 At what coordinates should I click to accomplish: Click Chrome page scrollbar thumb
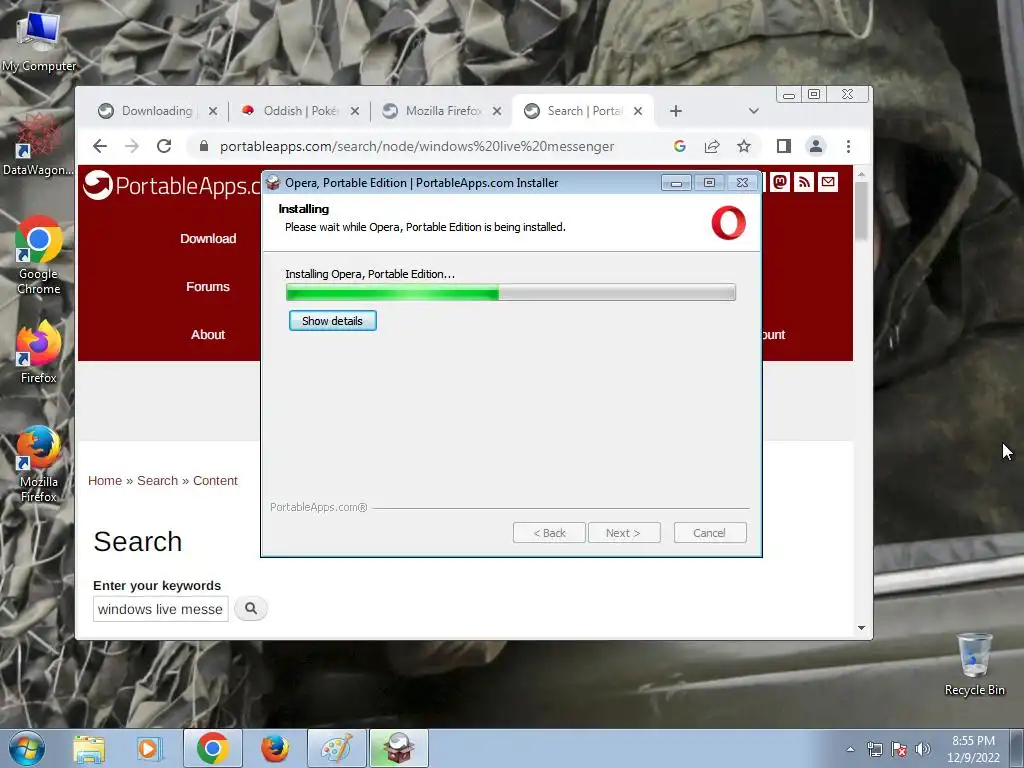pos(861,210)
